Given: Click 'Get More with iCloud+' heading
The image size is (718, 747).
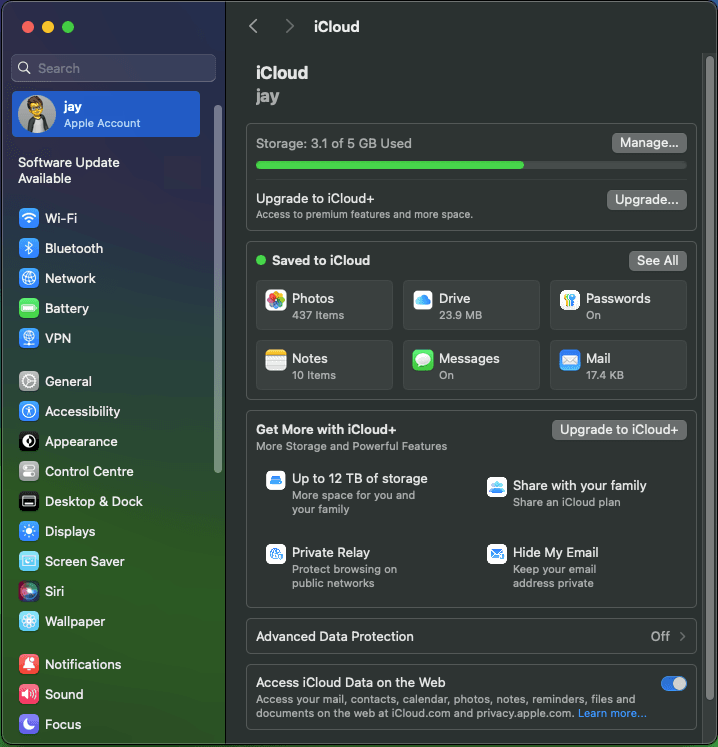Looking at the screenshot, I should (326, 430).
